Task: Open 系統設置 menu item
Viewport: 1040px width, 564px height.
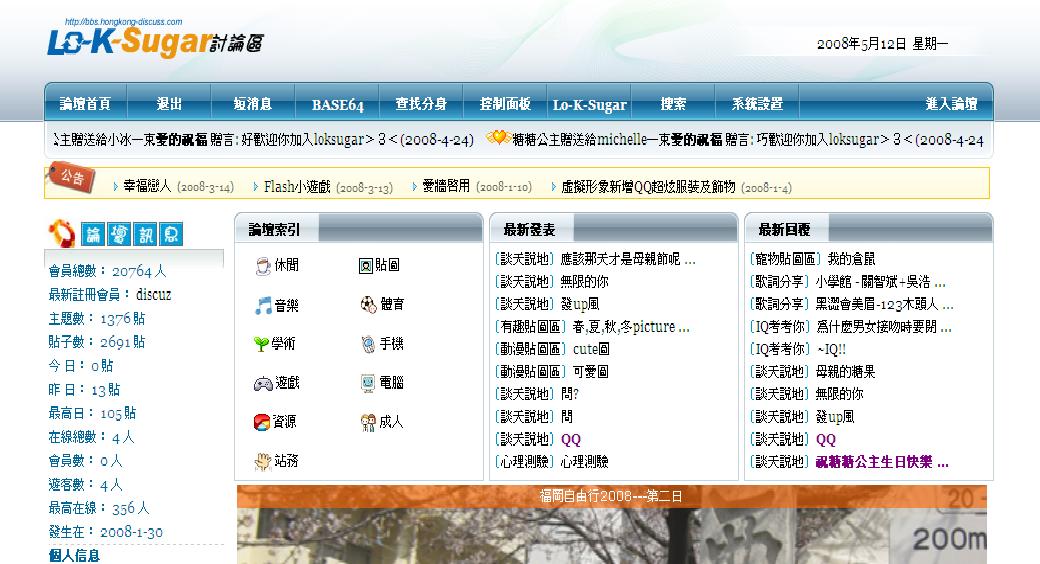Action: pos(757,104)
